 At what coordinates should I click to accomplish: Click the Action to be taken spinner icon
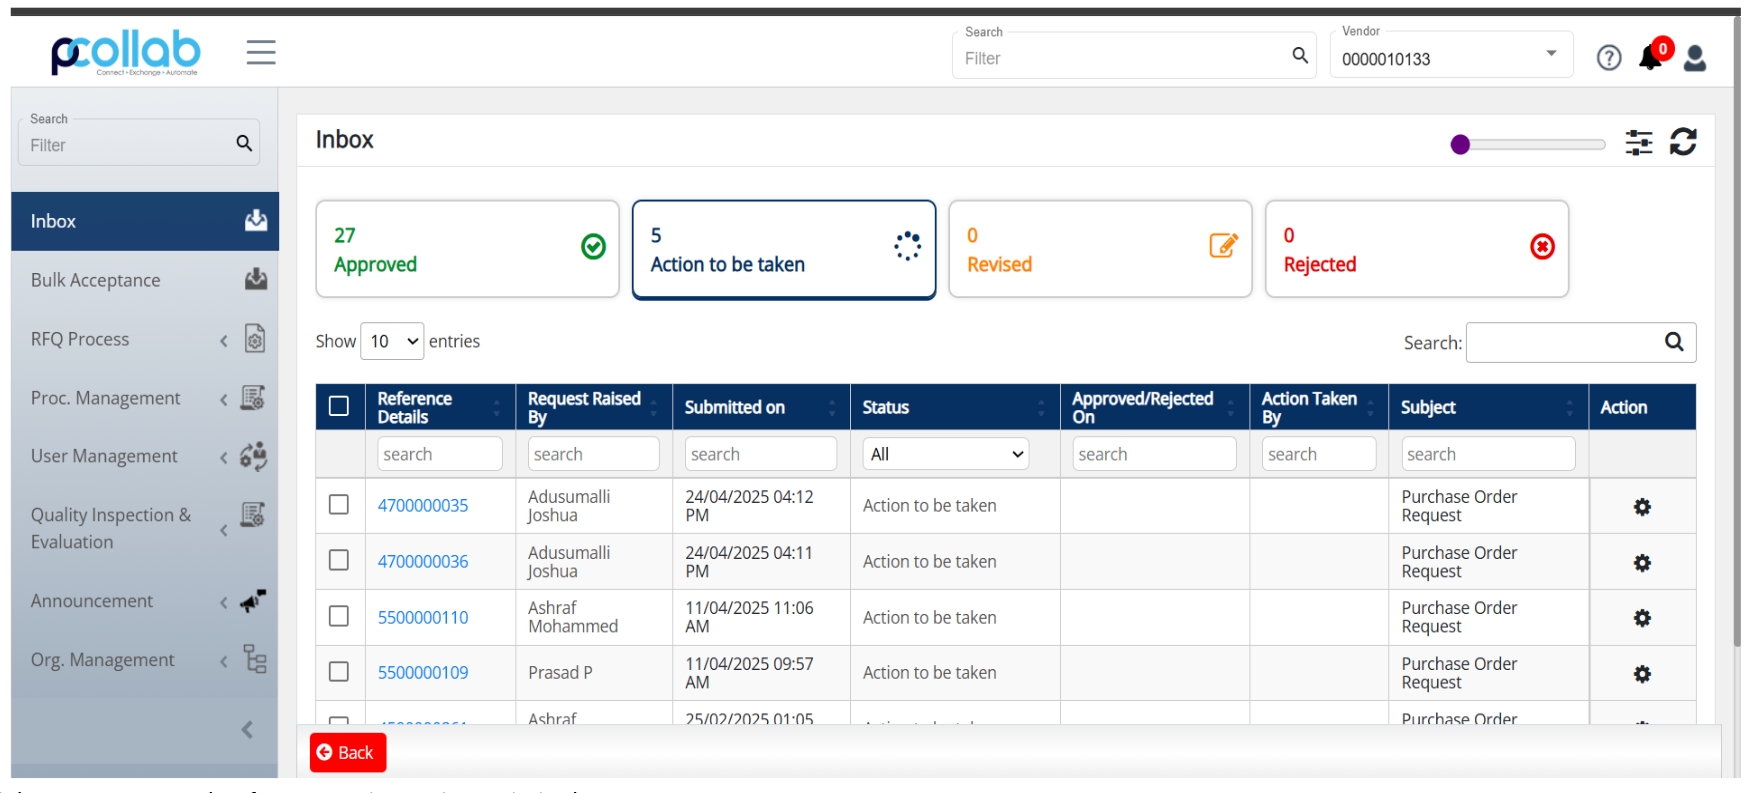[x=907, y=246]
